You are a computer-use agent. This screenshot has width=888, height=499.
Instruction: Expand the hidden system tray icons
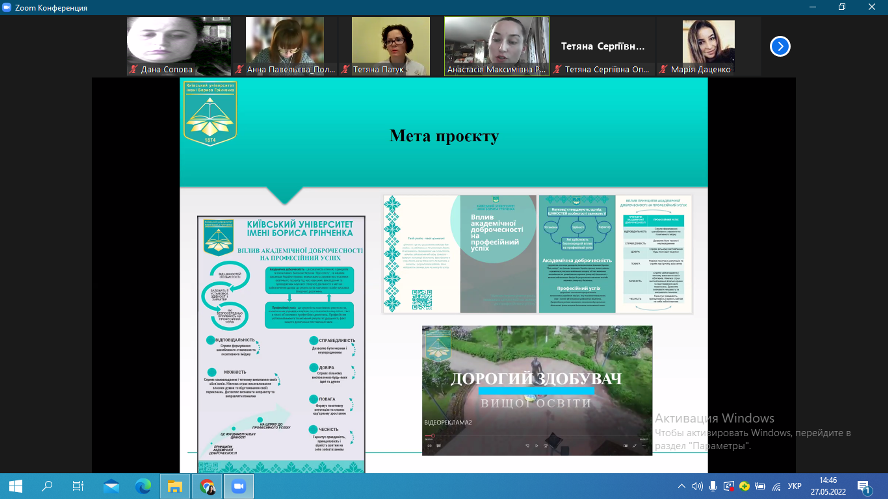click(682, 486)
